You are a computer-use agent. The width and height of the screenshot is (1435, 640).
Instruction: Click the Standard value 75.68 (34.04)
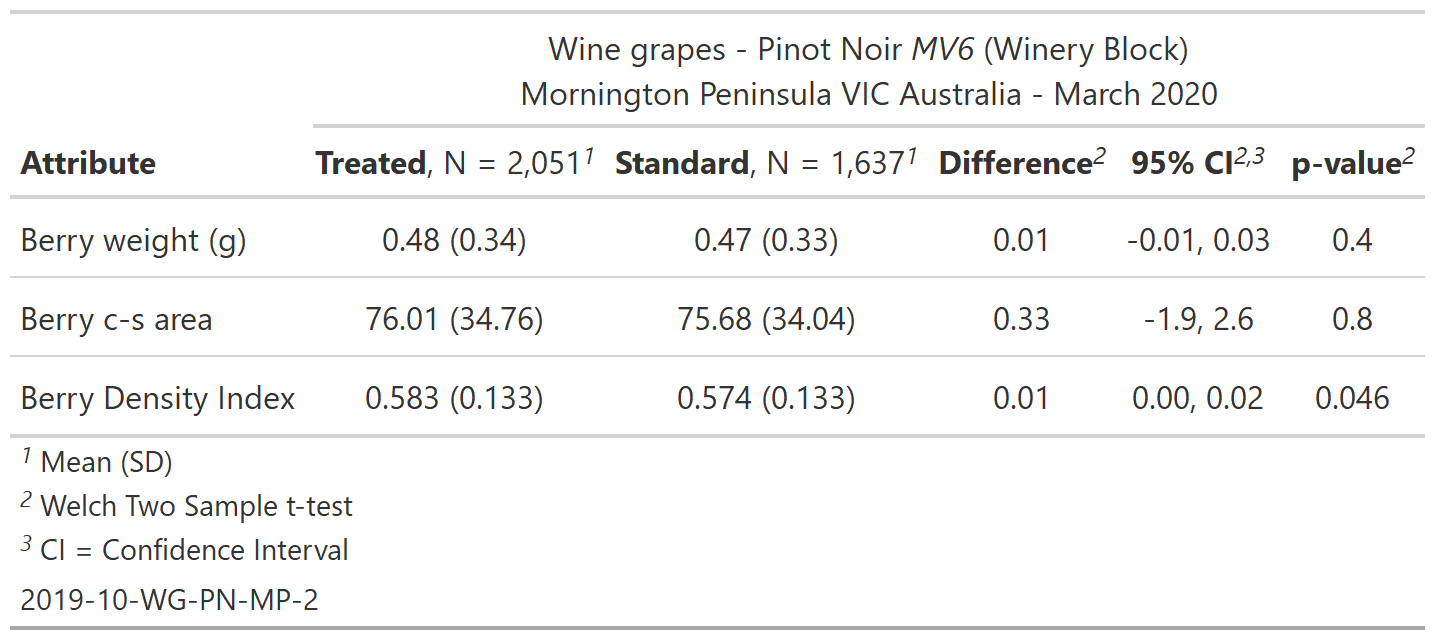(766, 319)
